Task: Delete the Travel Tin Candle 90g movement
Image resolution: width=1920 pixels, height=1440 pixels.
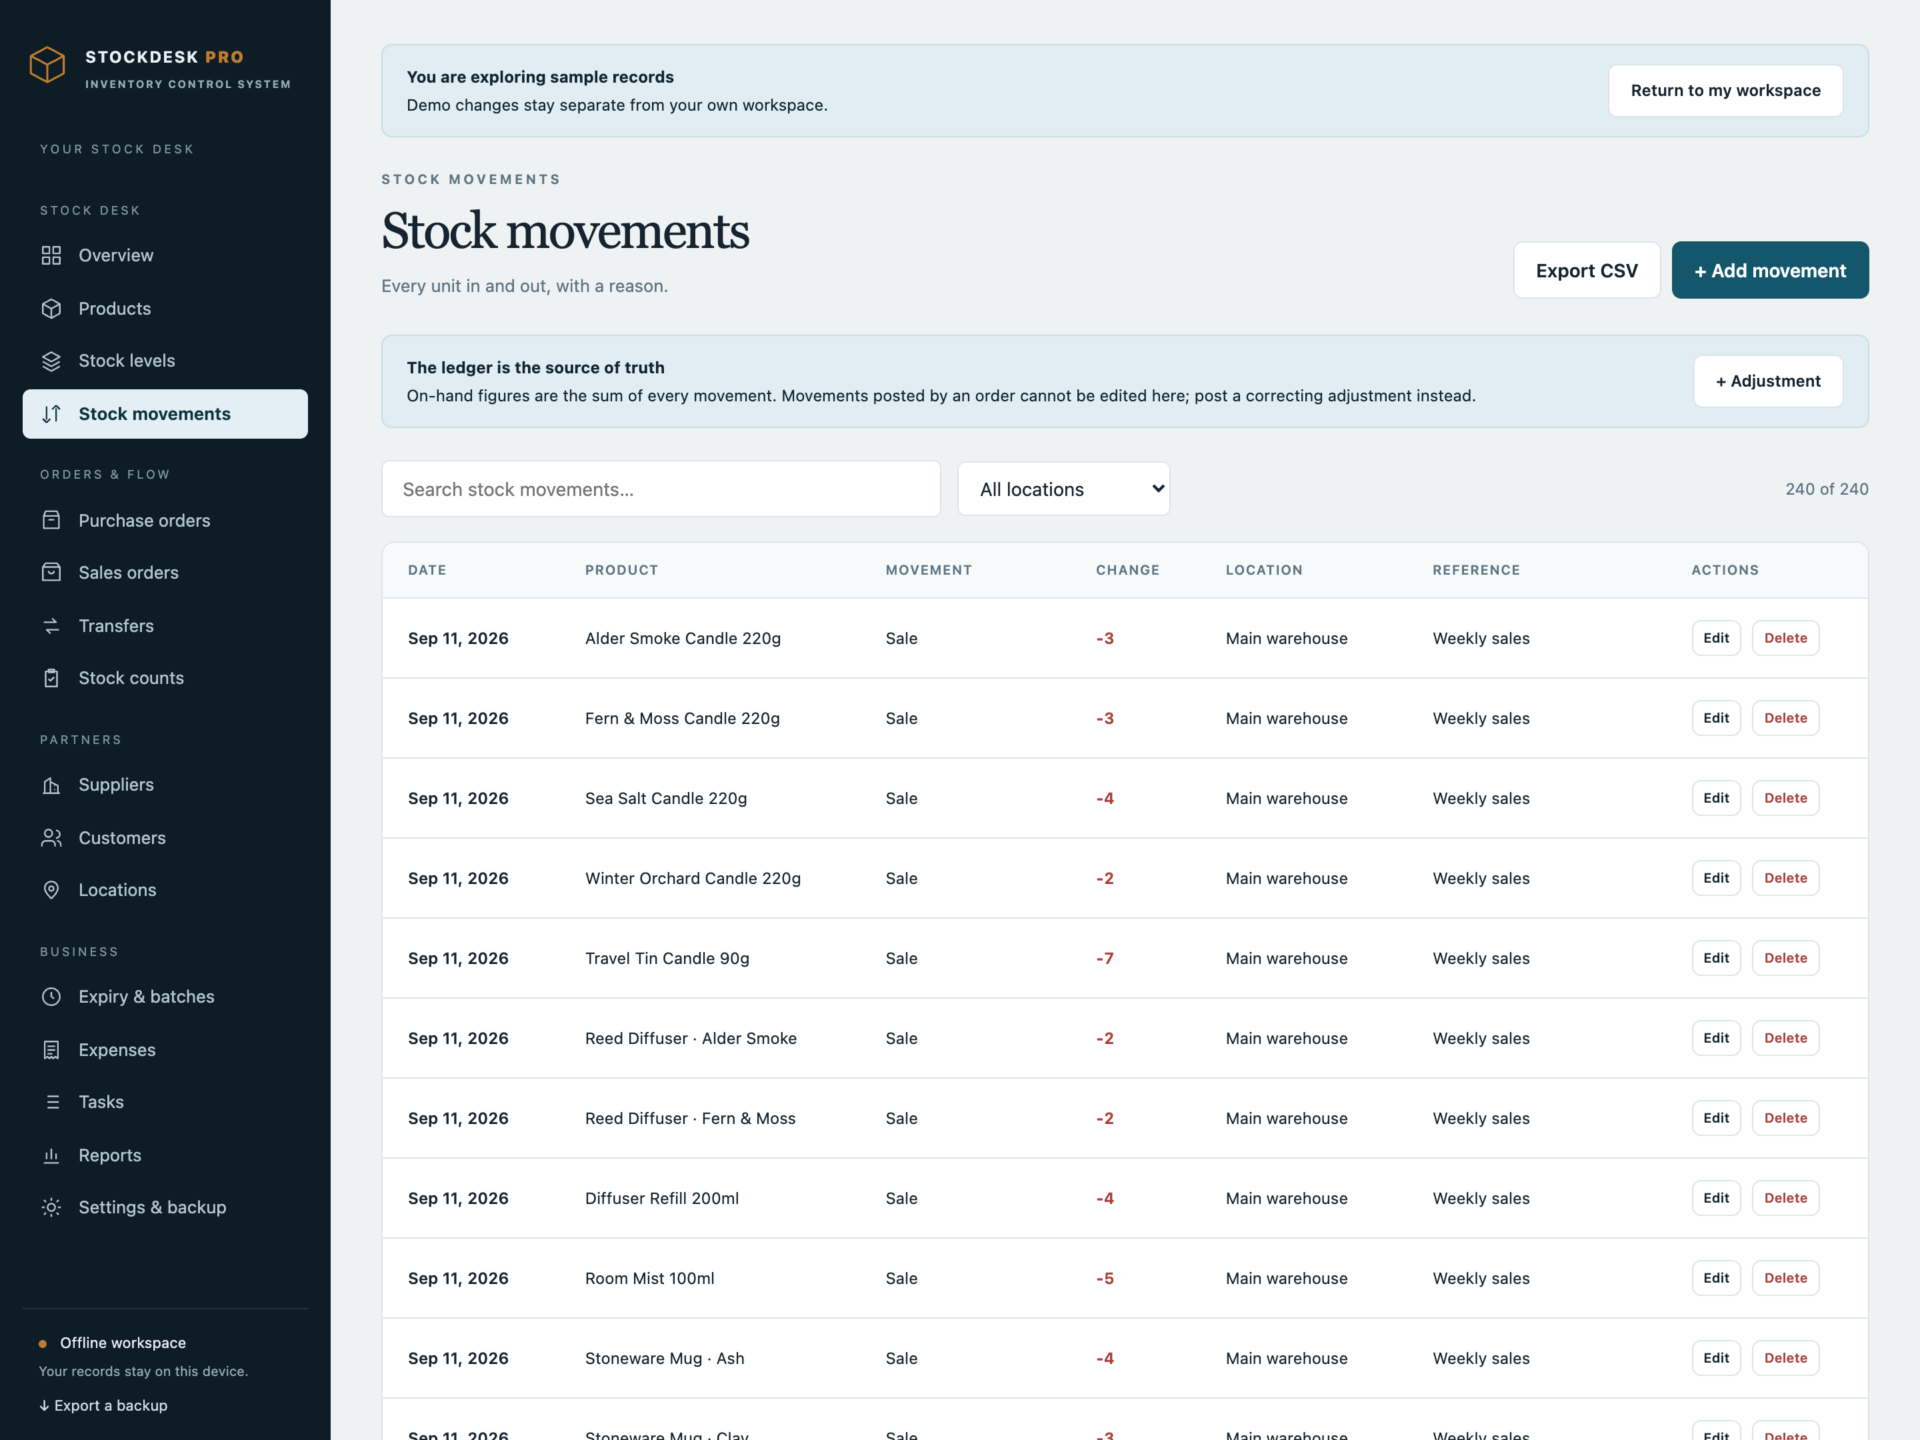Action: pos(1785,958)
